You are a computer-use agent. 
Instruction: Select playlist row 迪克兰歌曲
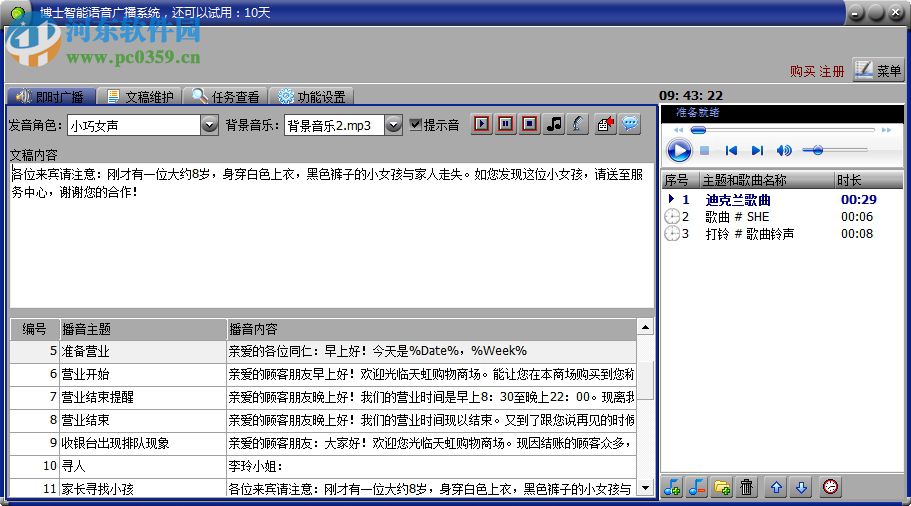pyautogui.click(x=781, y=200)
